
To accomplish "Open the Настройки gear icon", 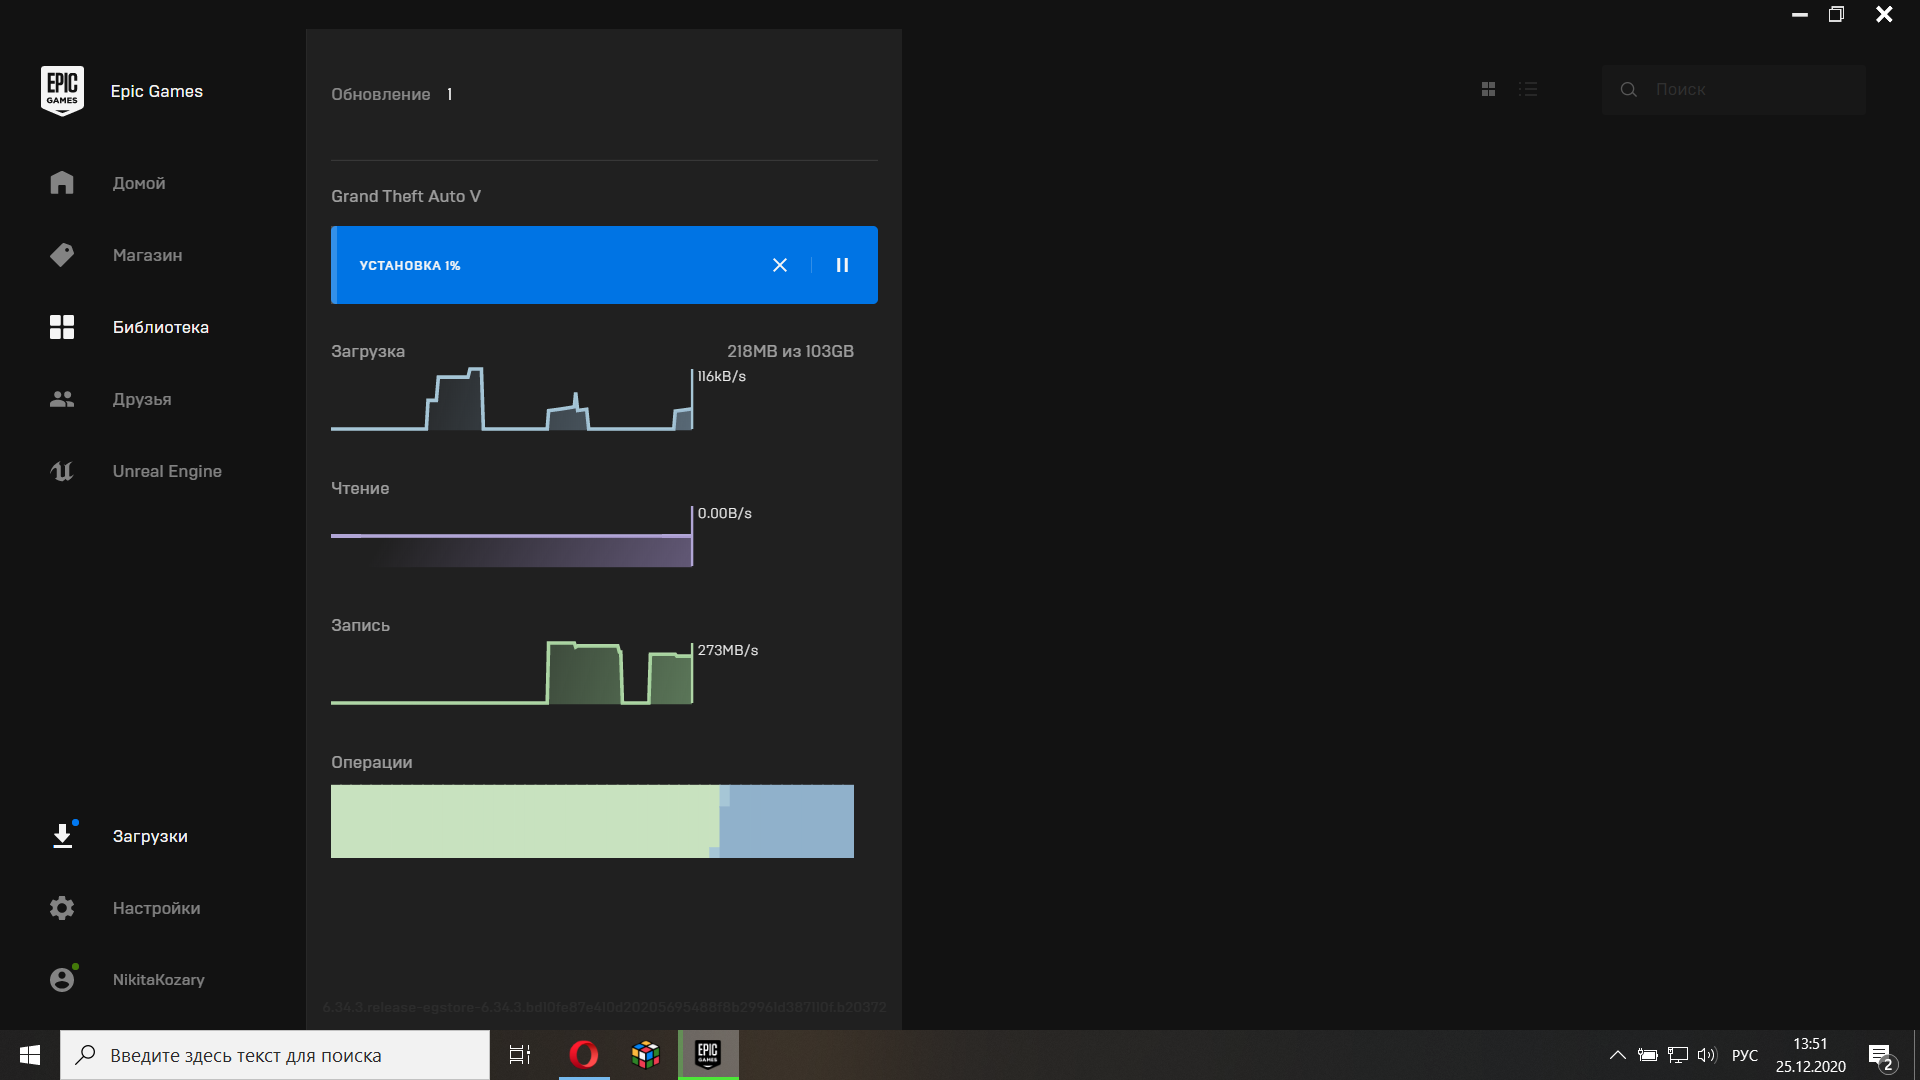I will [62, 908].
